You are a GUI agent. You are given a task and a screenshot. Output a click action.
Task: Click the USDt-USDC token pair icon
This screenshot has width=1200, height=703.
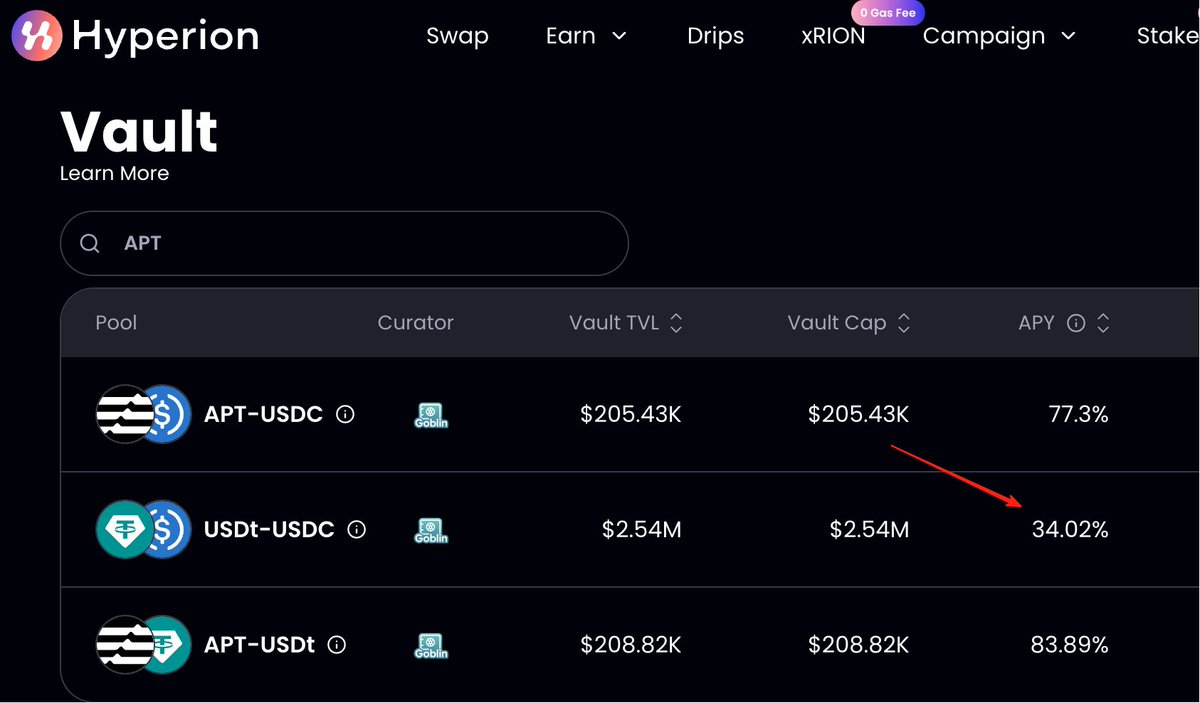143,529
